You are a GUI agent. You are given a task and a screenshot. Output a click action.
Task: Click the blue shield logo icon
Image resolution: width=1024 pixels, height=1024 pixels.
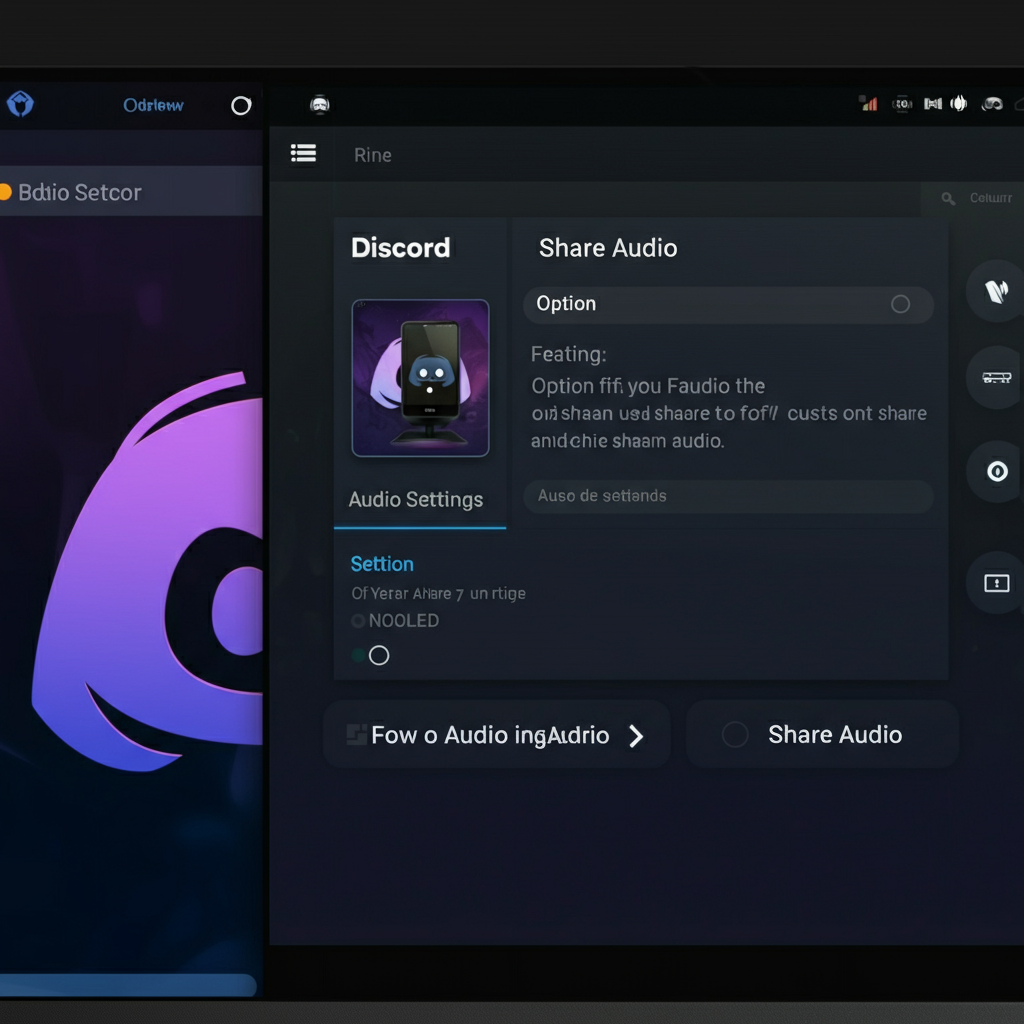[20, 104]
